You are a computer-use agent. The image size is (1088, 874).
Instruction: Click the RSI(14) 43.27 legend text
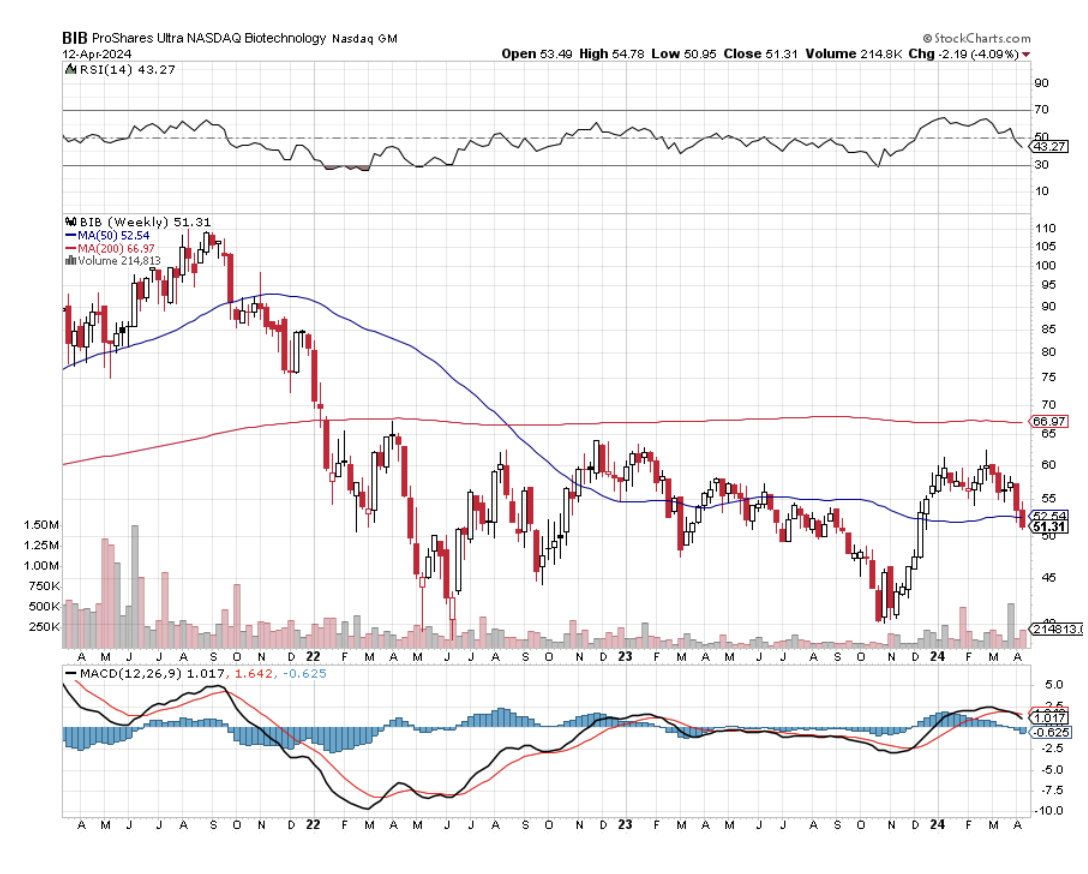click(x=127, y=69)
